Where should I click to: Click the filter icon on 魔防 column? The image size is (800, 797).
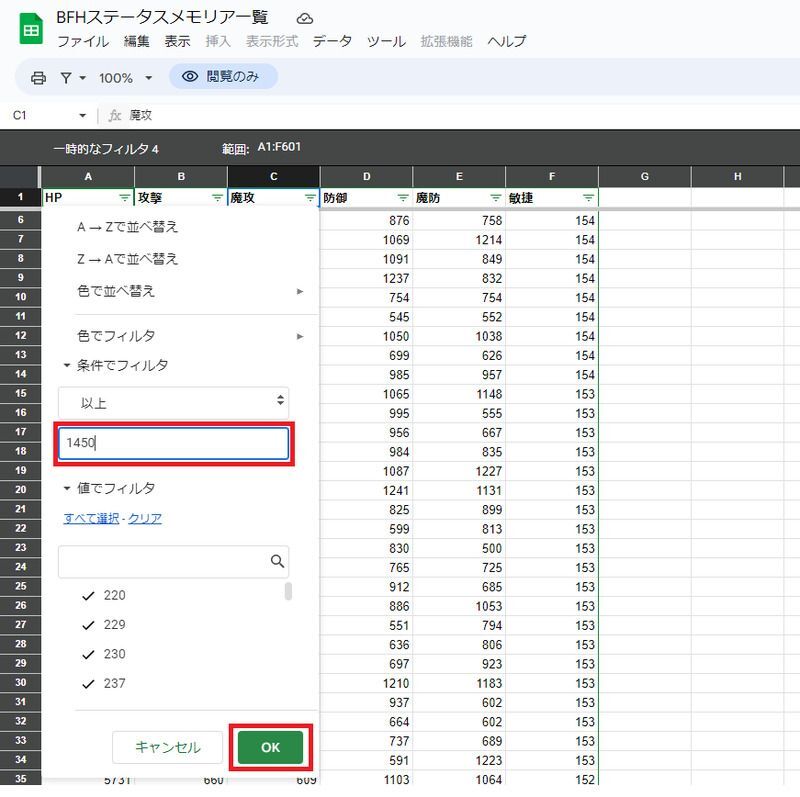pos(496,198)
